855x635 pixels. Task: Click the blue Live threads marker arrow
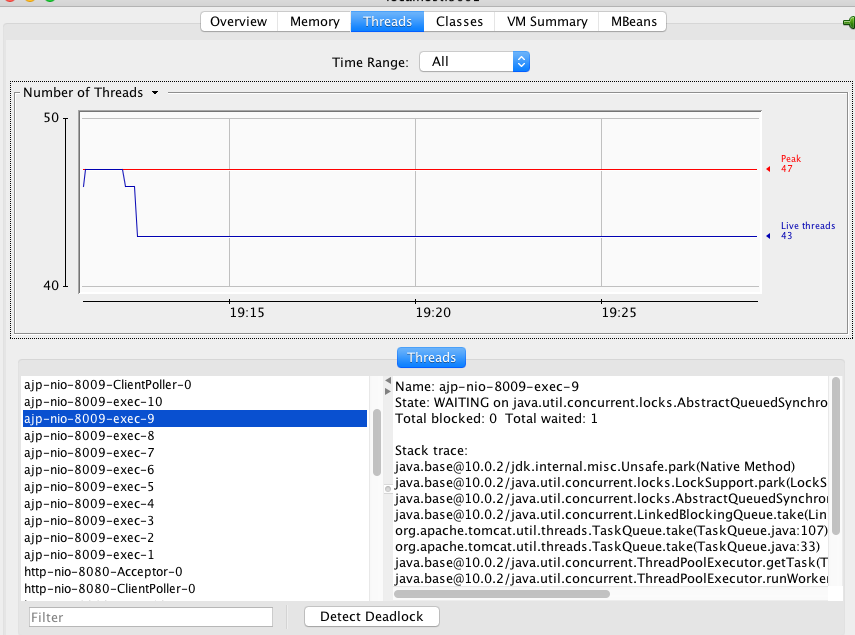(768, 236)
